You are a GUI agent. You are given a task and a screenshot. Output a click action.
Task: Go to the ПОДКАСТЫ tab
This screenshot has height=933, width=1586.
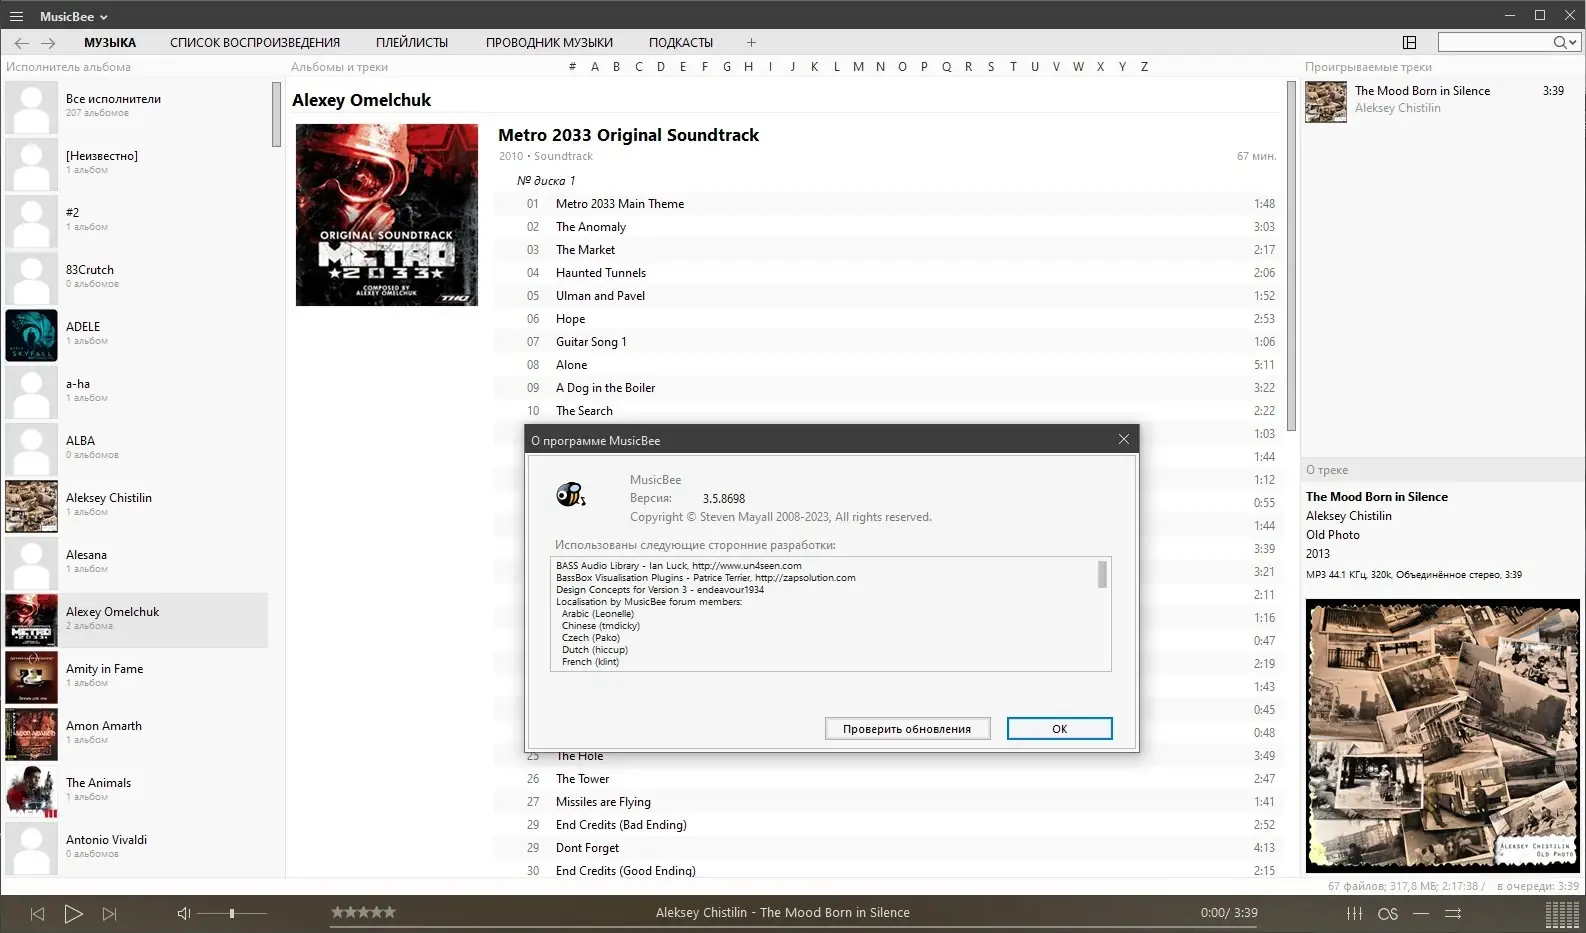(x=681, y=43)
